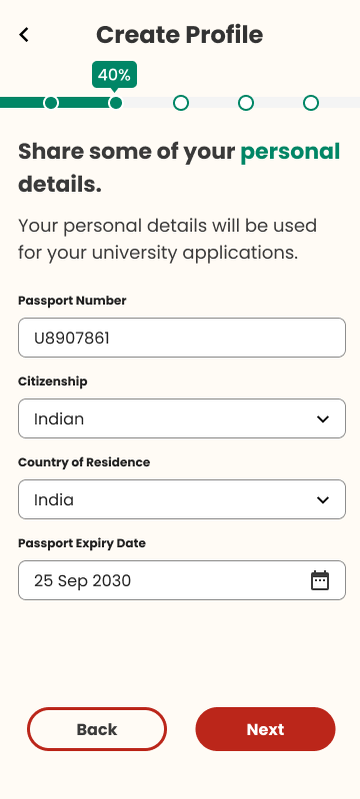Click the Passport Number label
Image resolution: width=360 pixels, height=799 pixels.
coord(72,301)
